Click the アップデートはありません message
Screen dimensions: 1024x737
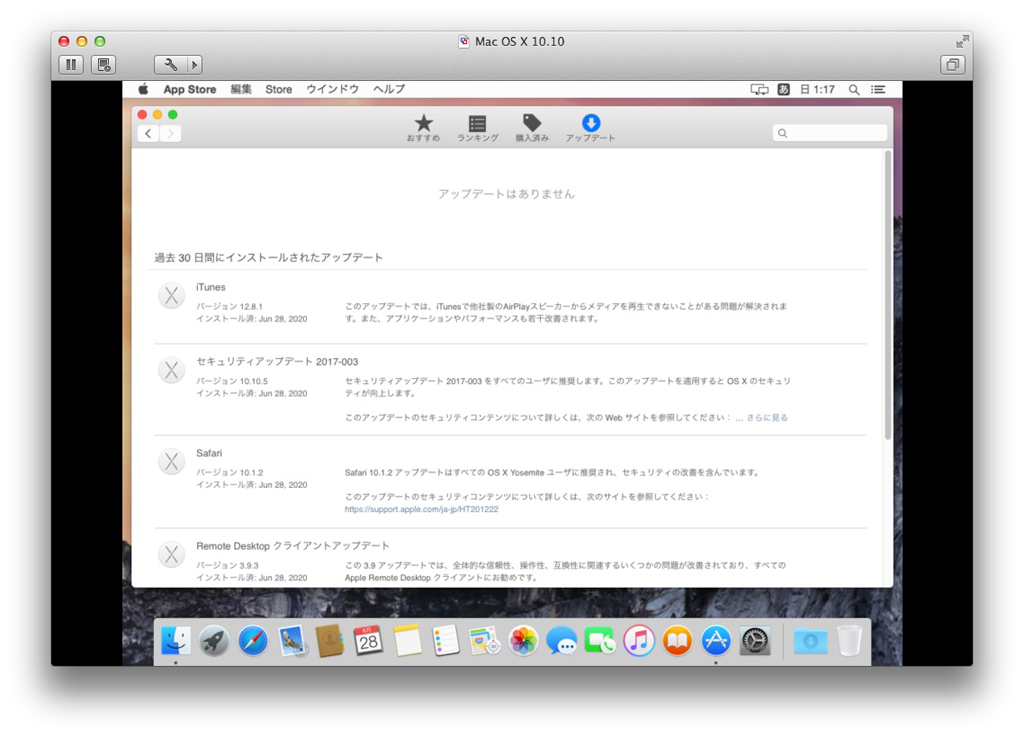[x=506, y=194]
